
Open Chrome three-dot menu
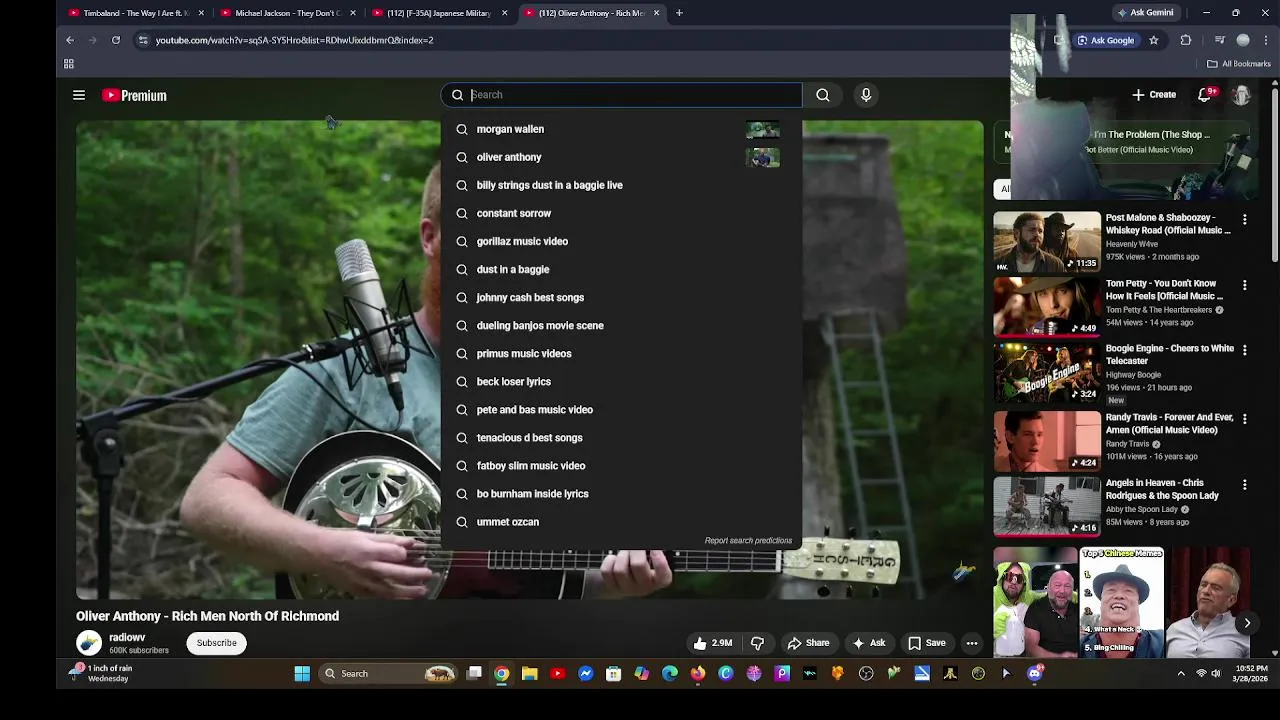click(1267, 40)
